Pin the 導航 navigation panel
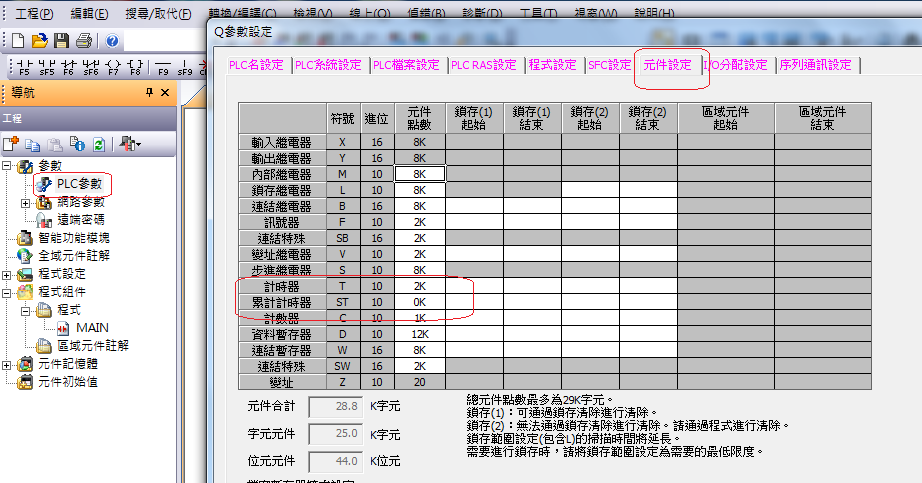This screenshot has width=922, height=483. pyautogui.click(x=149, y=93)
